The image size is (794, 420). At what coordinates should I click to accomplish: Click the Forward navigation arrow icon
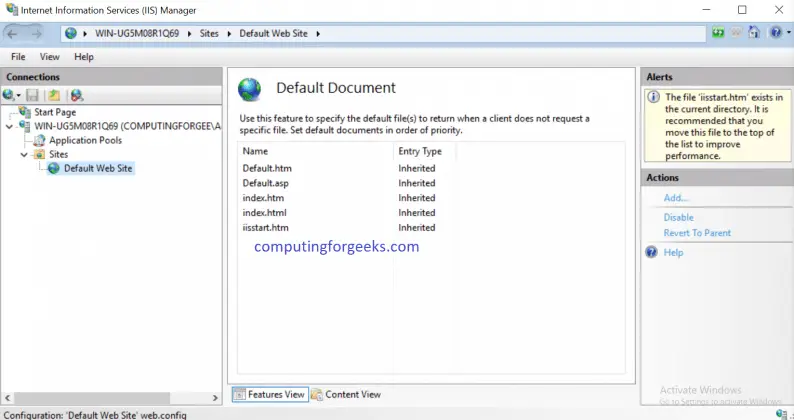tap(36, 34)
